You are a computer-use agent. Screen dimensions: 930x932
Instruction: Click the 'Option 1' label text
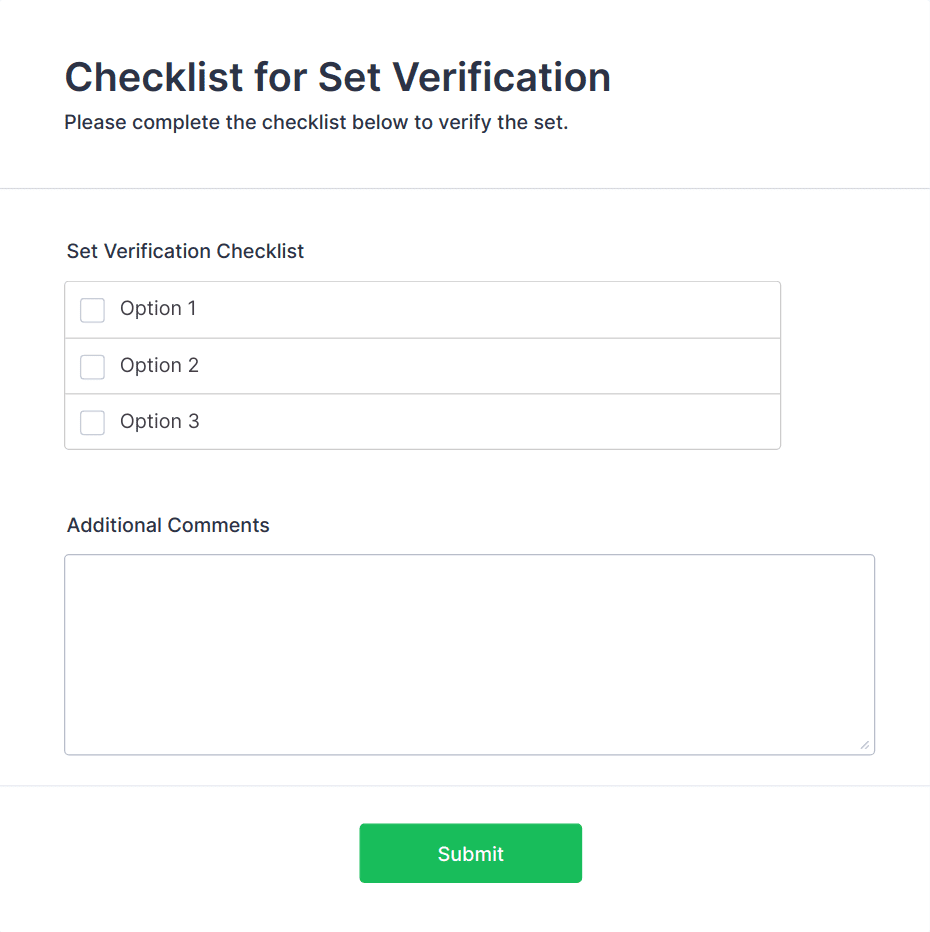coord(158,309)
